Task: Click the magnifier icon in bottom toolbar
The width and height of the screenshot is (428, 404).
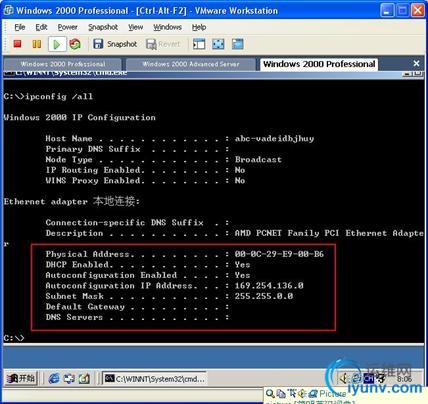Action: (x=270, y=394)
